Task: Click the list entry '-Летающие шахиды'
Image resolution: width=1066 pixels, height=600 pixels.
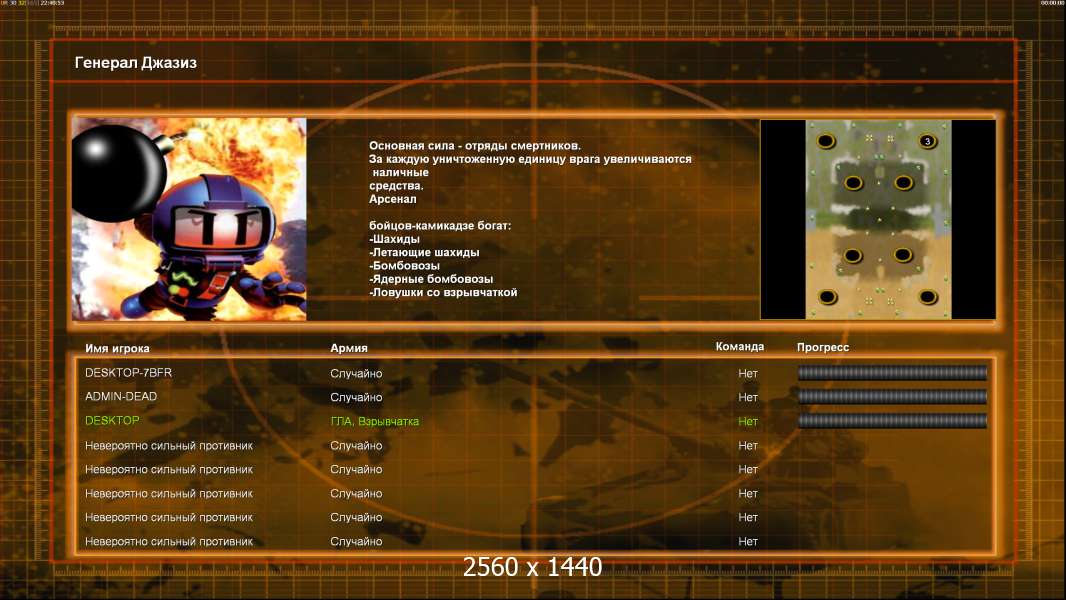Action: [424, 252]
